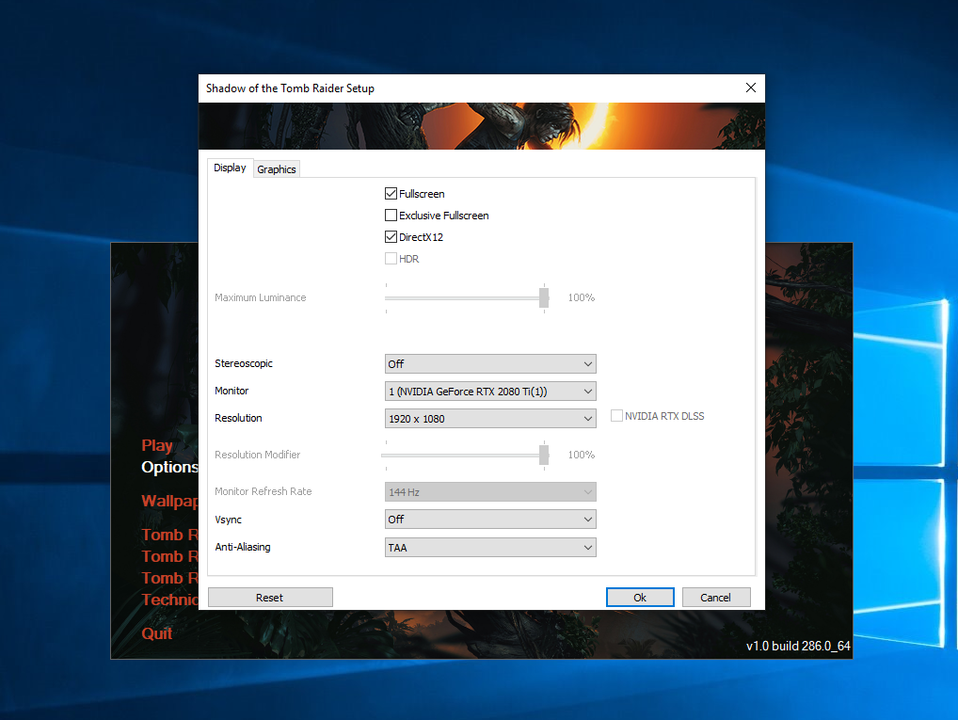958x720 pixels.
Task: Click the v1.0 build 286.0_64 version text
Action: pyautogui.click(x=798, y=645)
